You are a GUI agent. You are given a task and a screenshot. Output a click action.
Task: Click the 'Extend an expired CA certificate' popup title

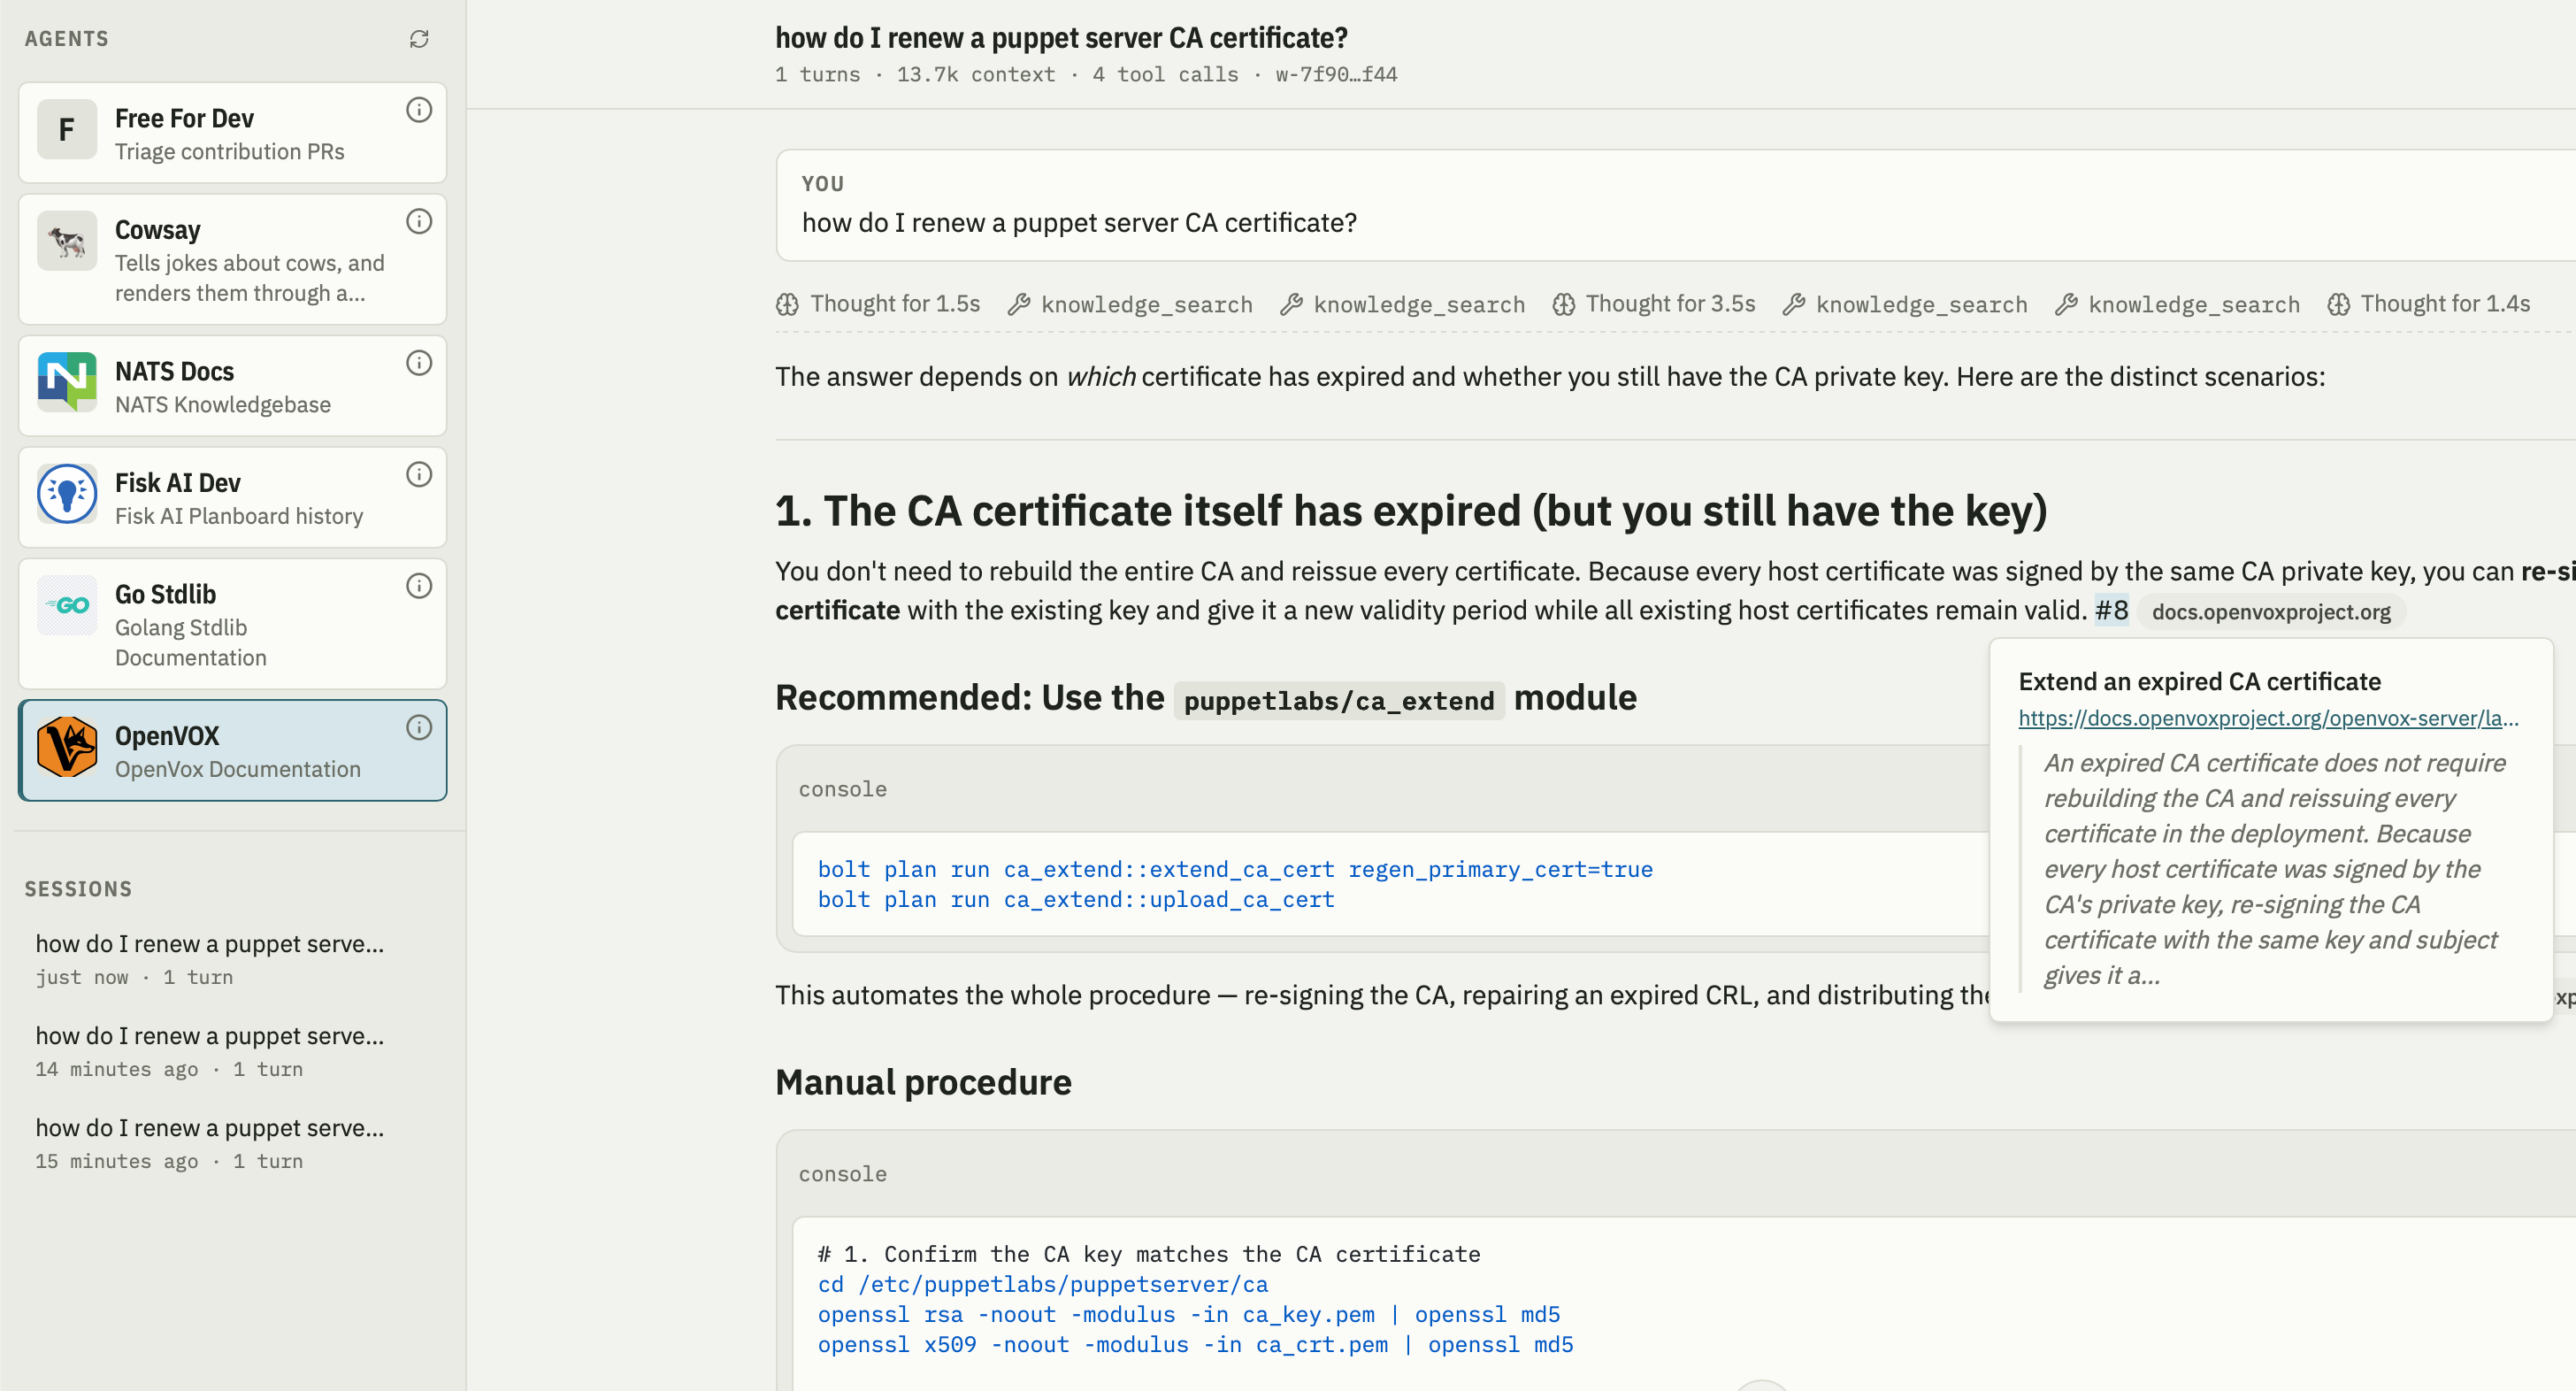pos(2199,682)
